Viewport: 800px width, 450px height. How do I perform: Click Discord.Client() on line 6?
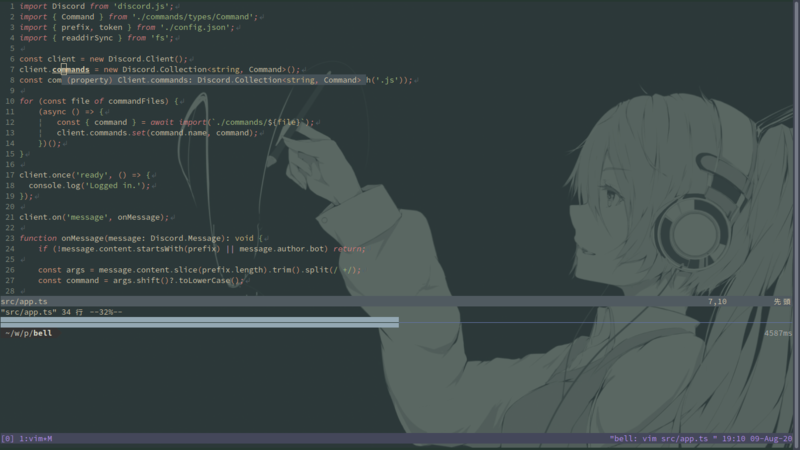pos(148,59)
